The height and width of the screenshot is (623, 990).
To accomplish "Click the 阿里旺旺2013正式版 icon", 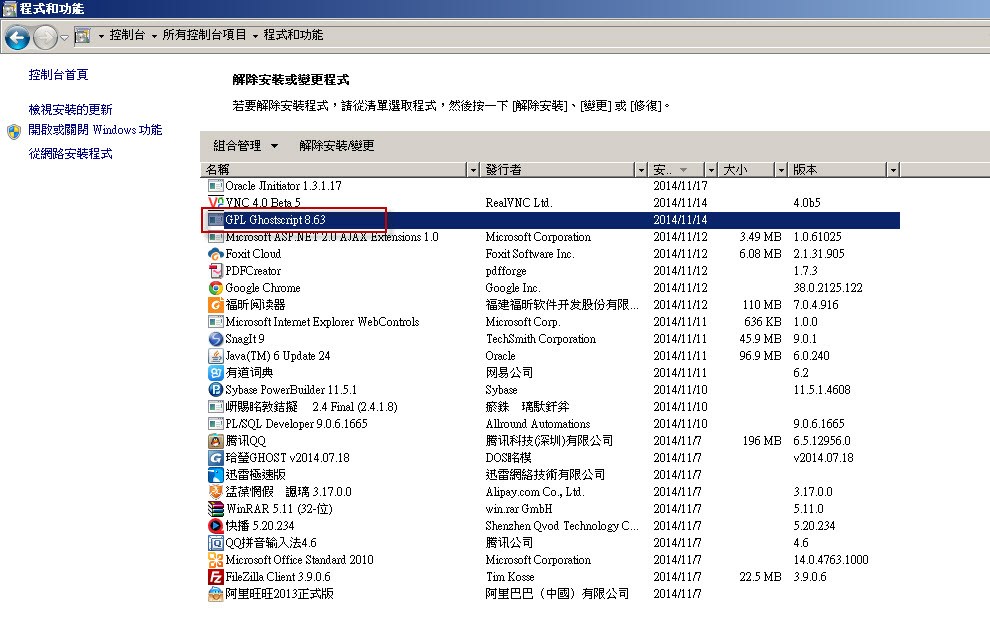I will pos(215,594).
